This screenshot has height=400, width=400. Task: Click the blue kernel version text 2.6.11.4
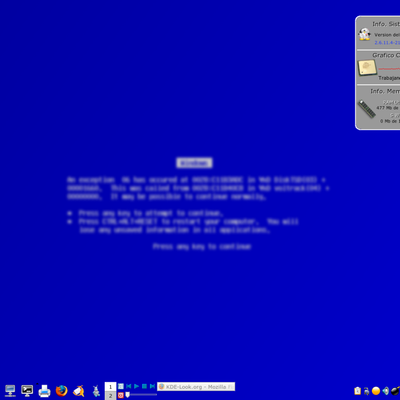(x=387, y=43)
